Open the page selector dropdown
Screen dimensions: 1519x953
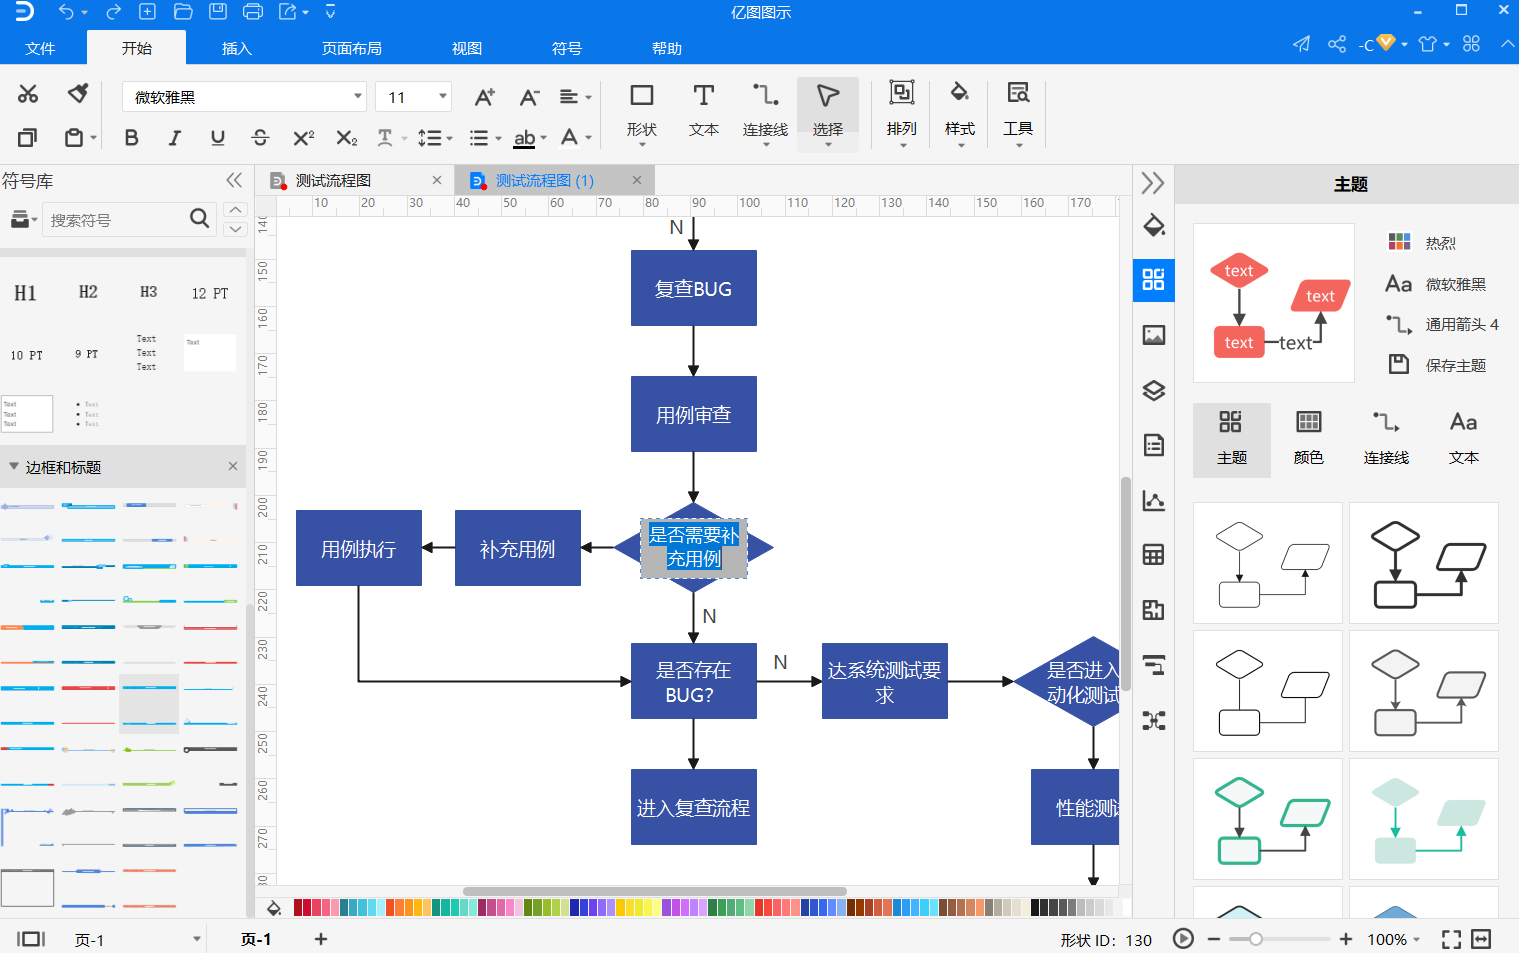197,939
